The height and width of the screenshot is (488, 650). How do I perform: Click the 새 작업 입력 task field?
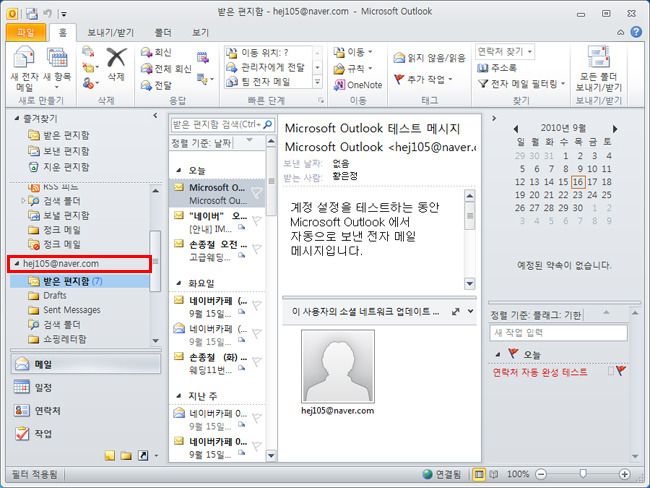pos(558,333)
